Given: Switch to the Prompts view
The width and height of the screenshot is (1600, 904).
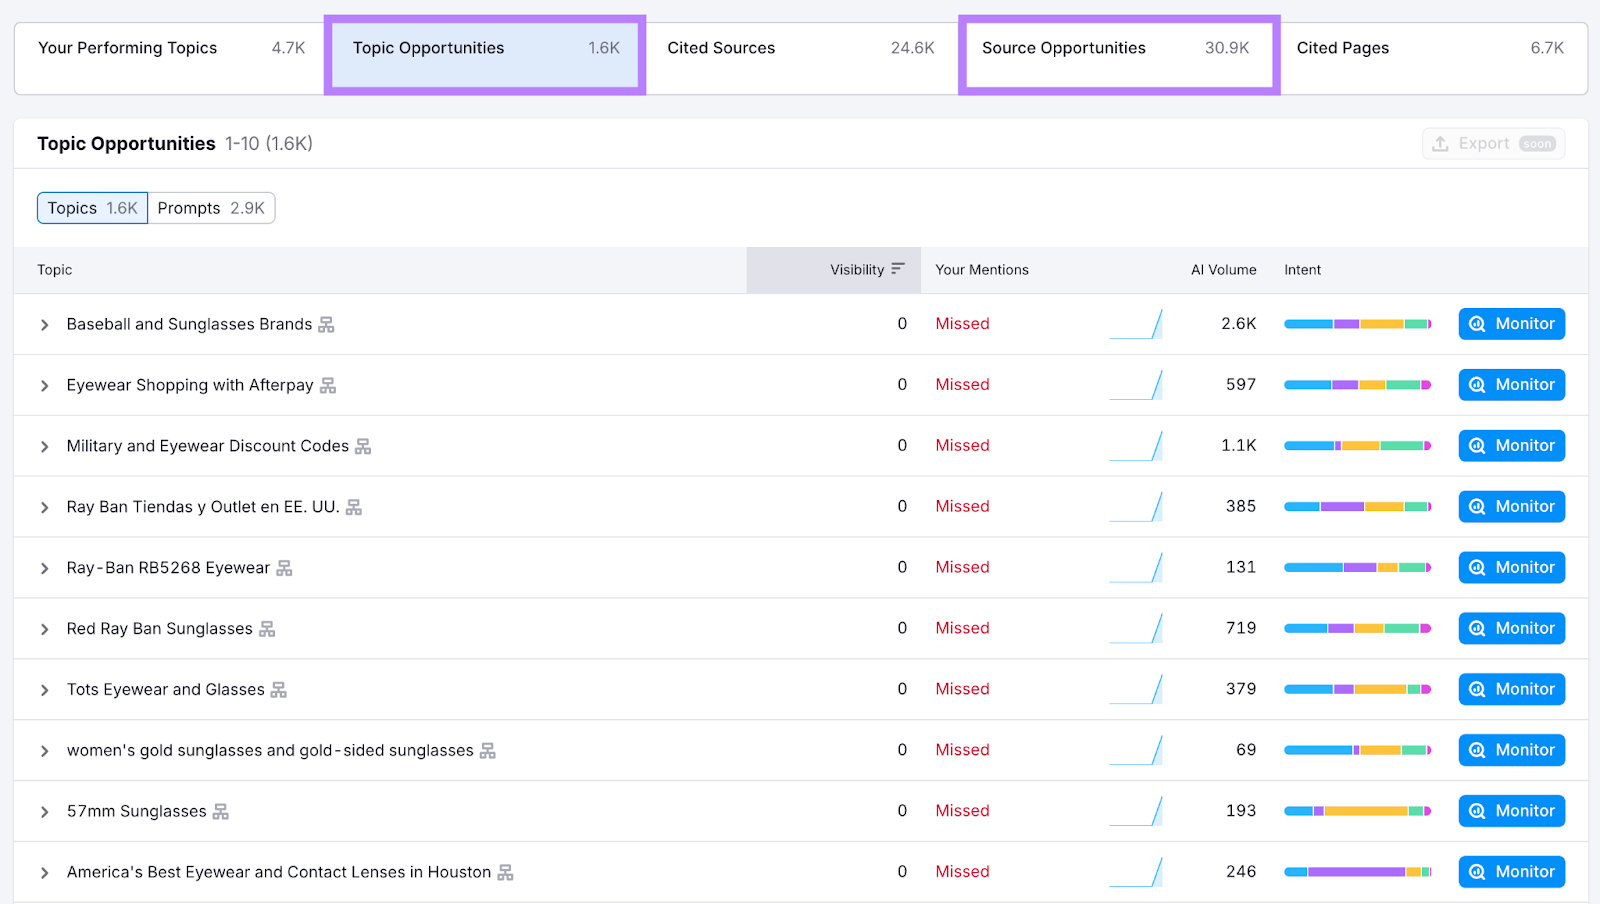Looking at the screenshot, I should 211,208.
